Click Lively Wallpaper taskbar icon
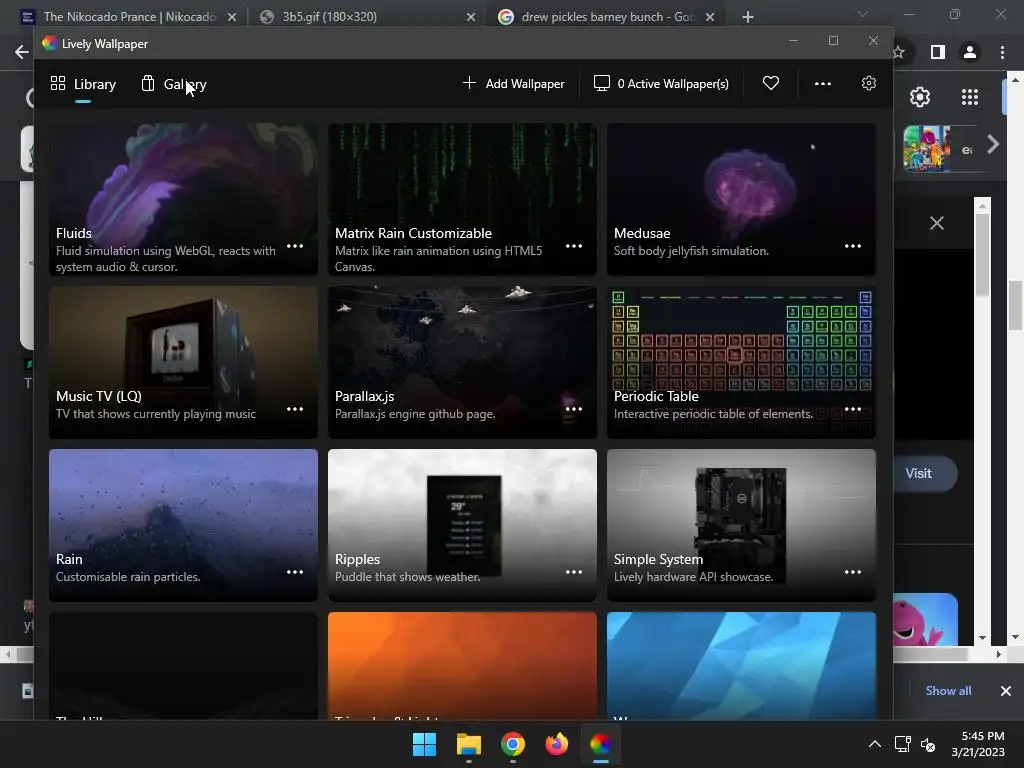Image resolution: width=1024 pixels, height=768 pixels. click(x=601, y=744)
